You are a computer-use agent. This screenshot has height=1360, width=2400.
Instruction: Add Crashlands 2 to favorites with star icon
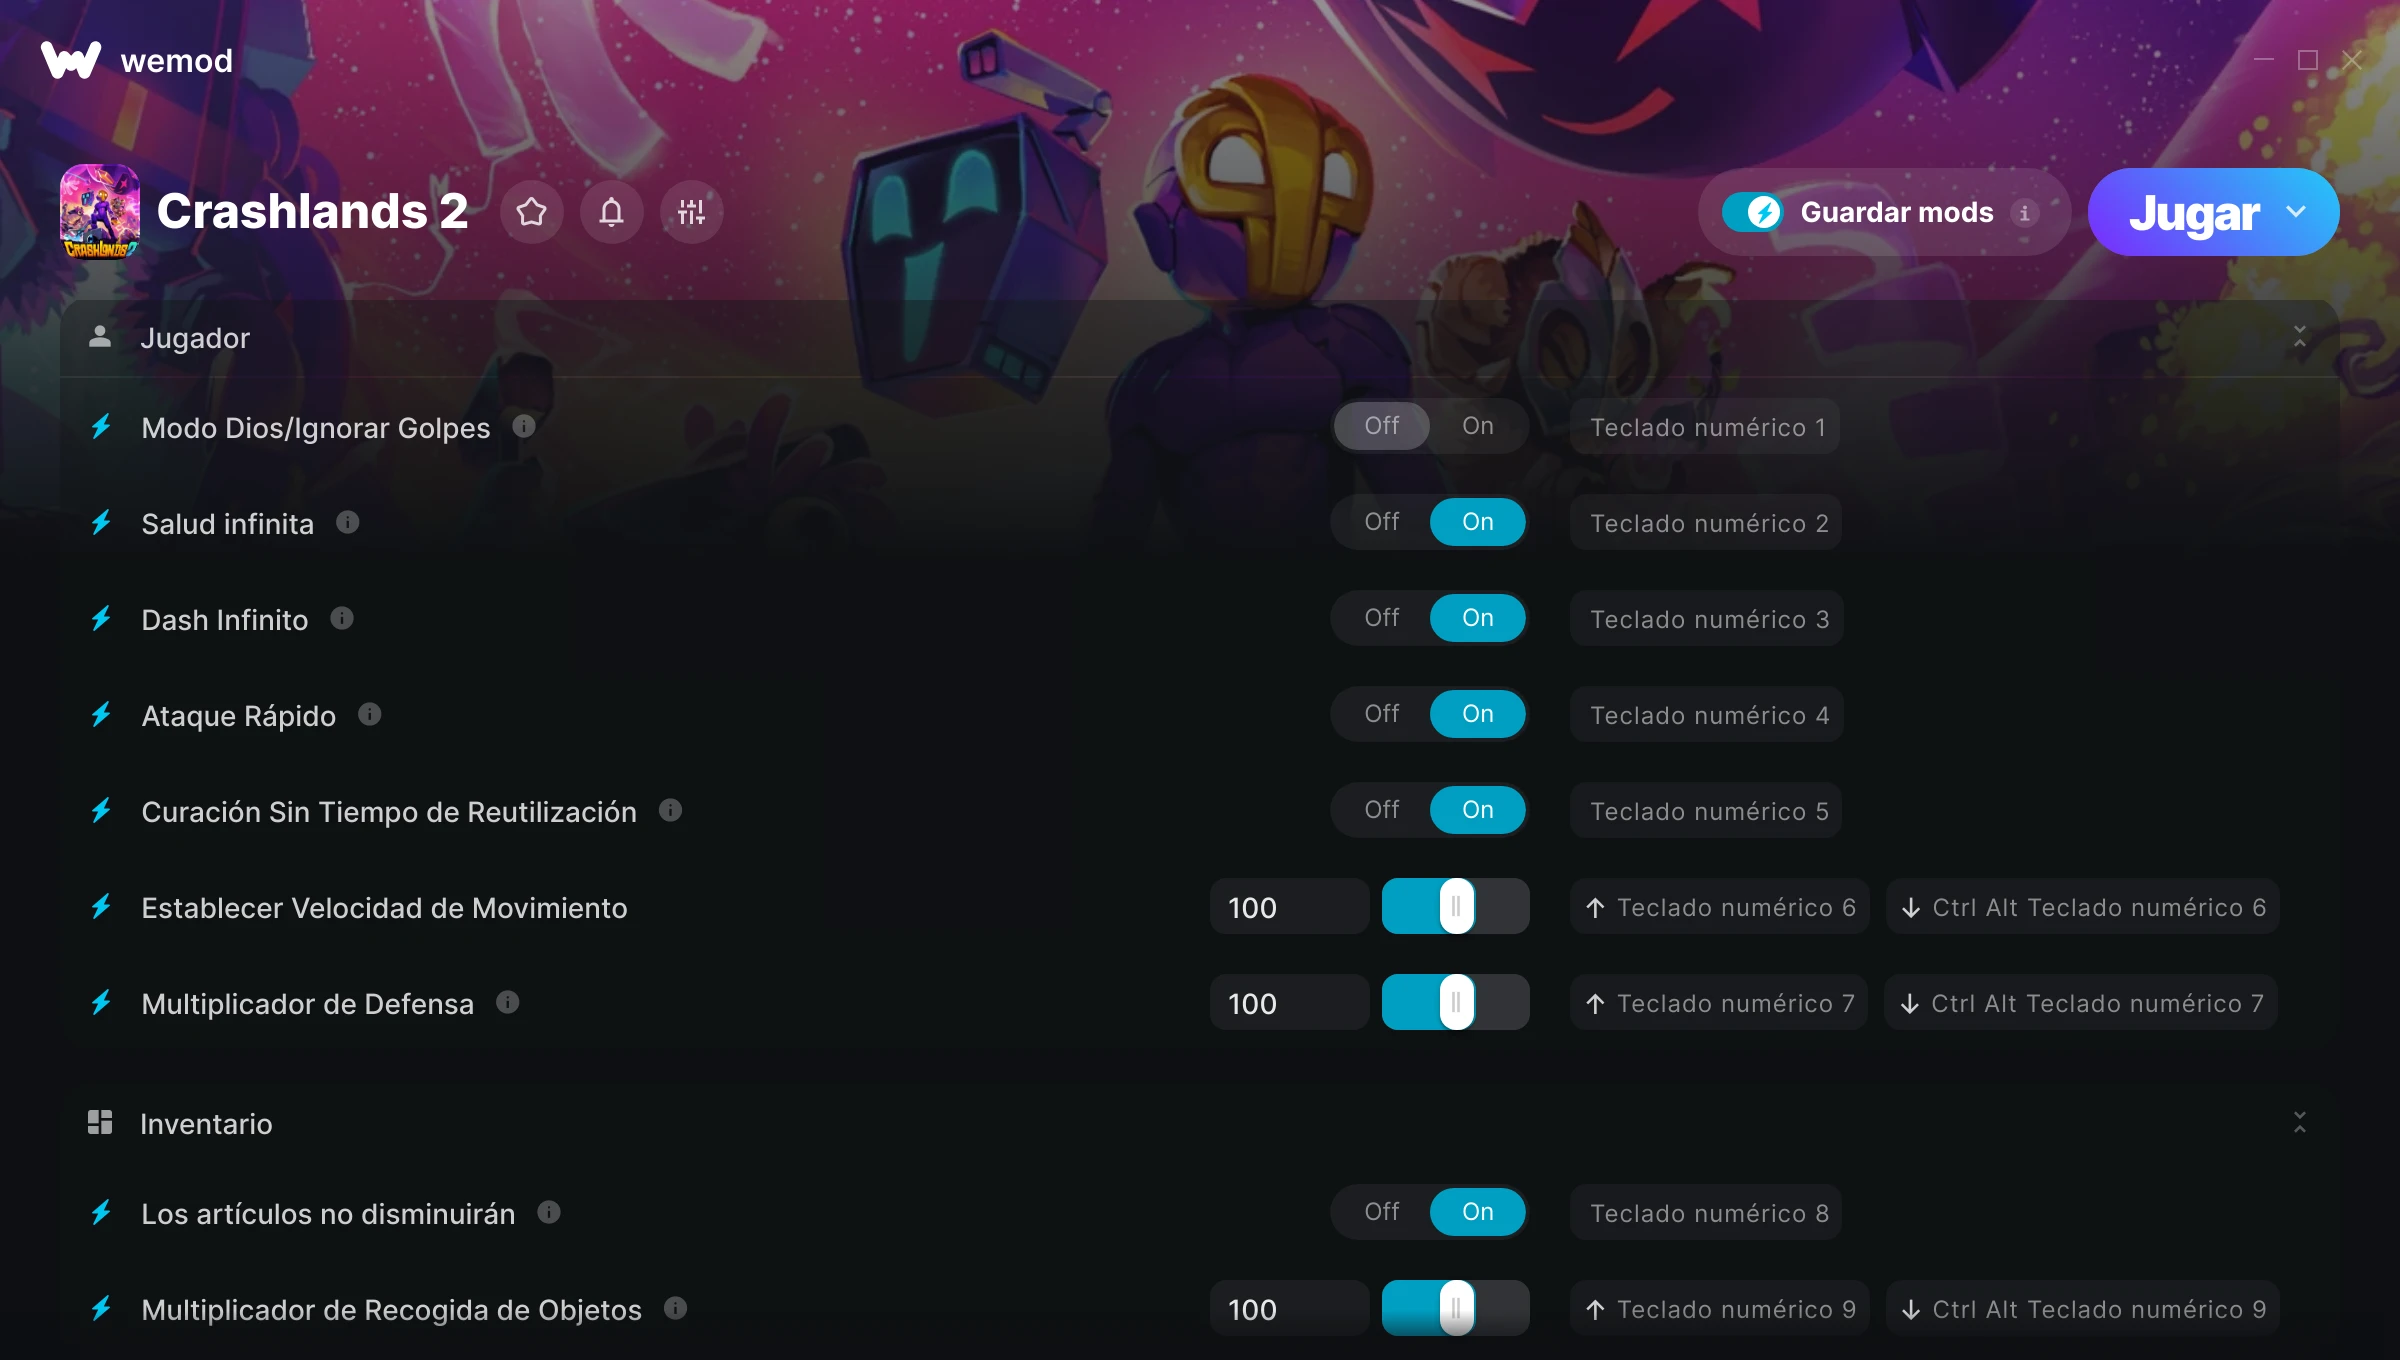(532, 212)
